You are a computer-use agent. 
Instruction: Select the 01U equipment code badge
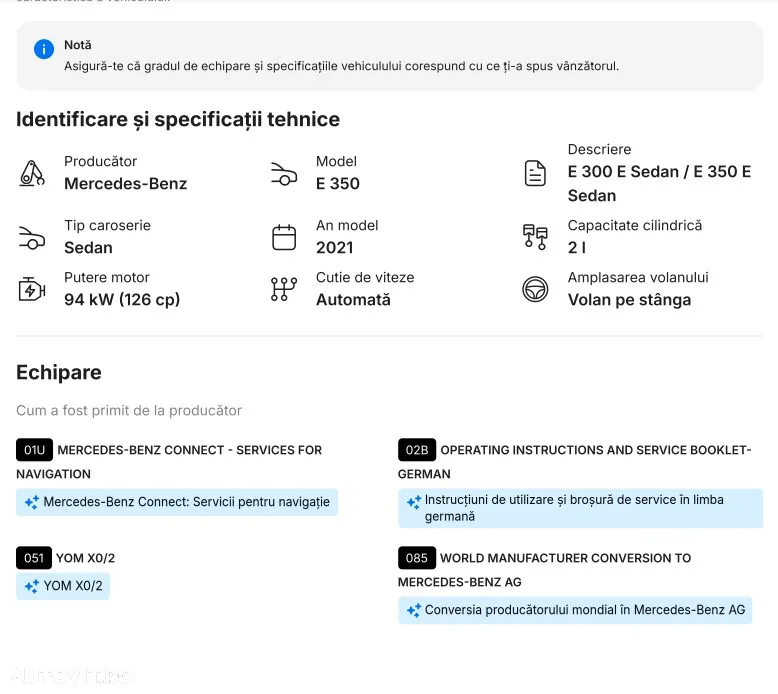[x=34, y=450]
